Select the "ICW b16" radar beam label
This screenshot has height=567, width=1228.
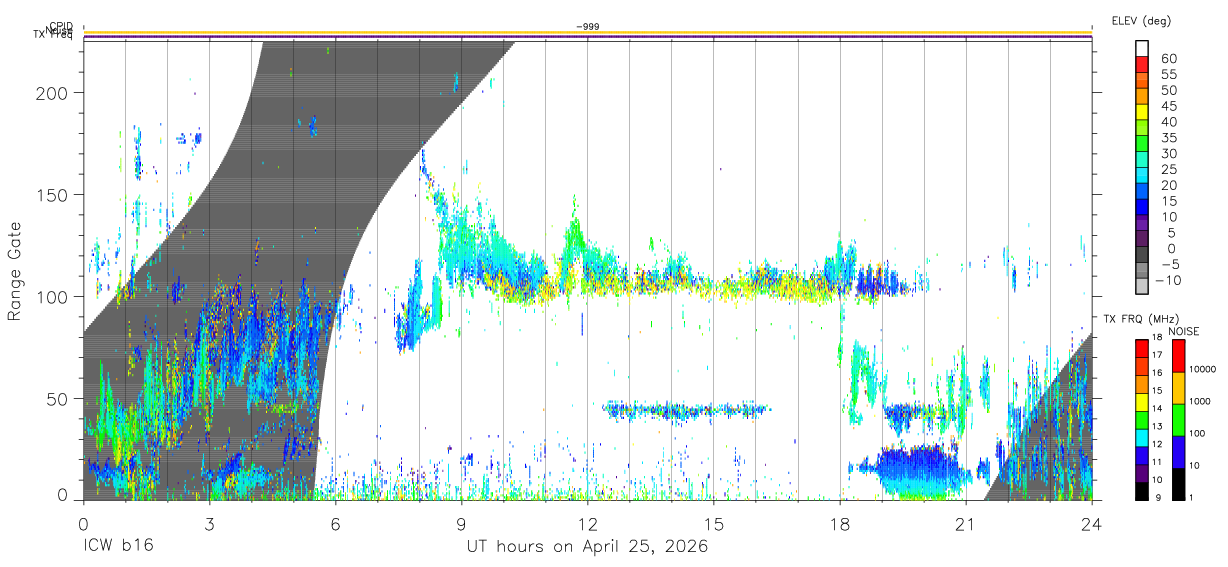(119, 547)
